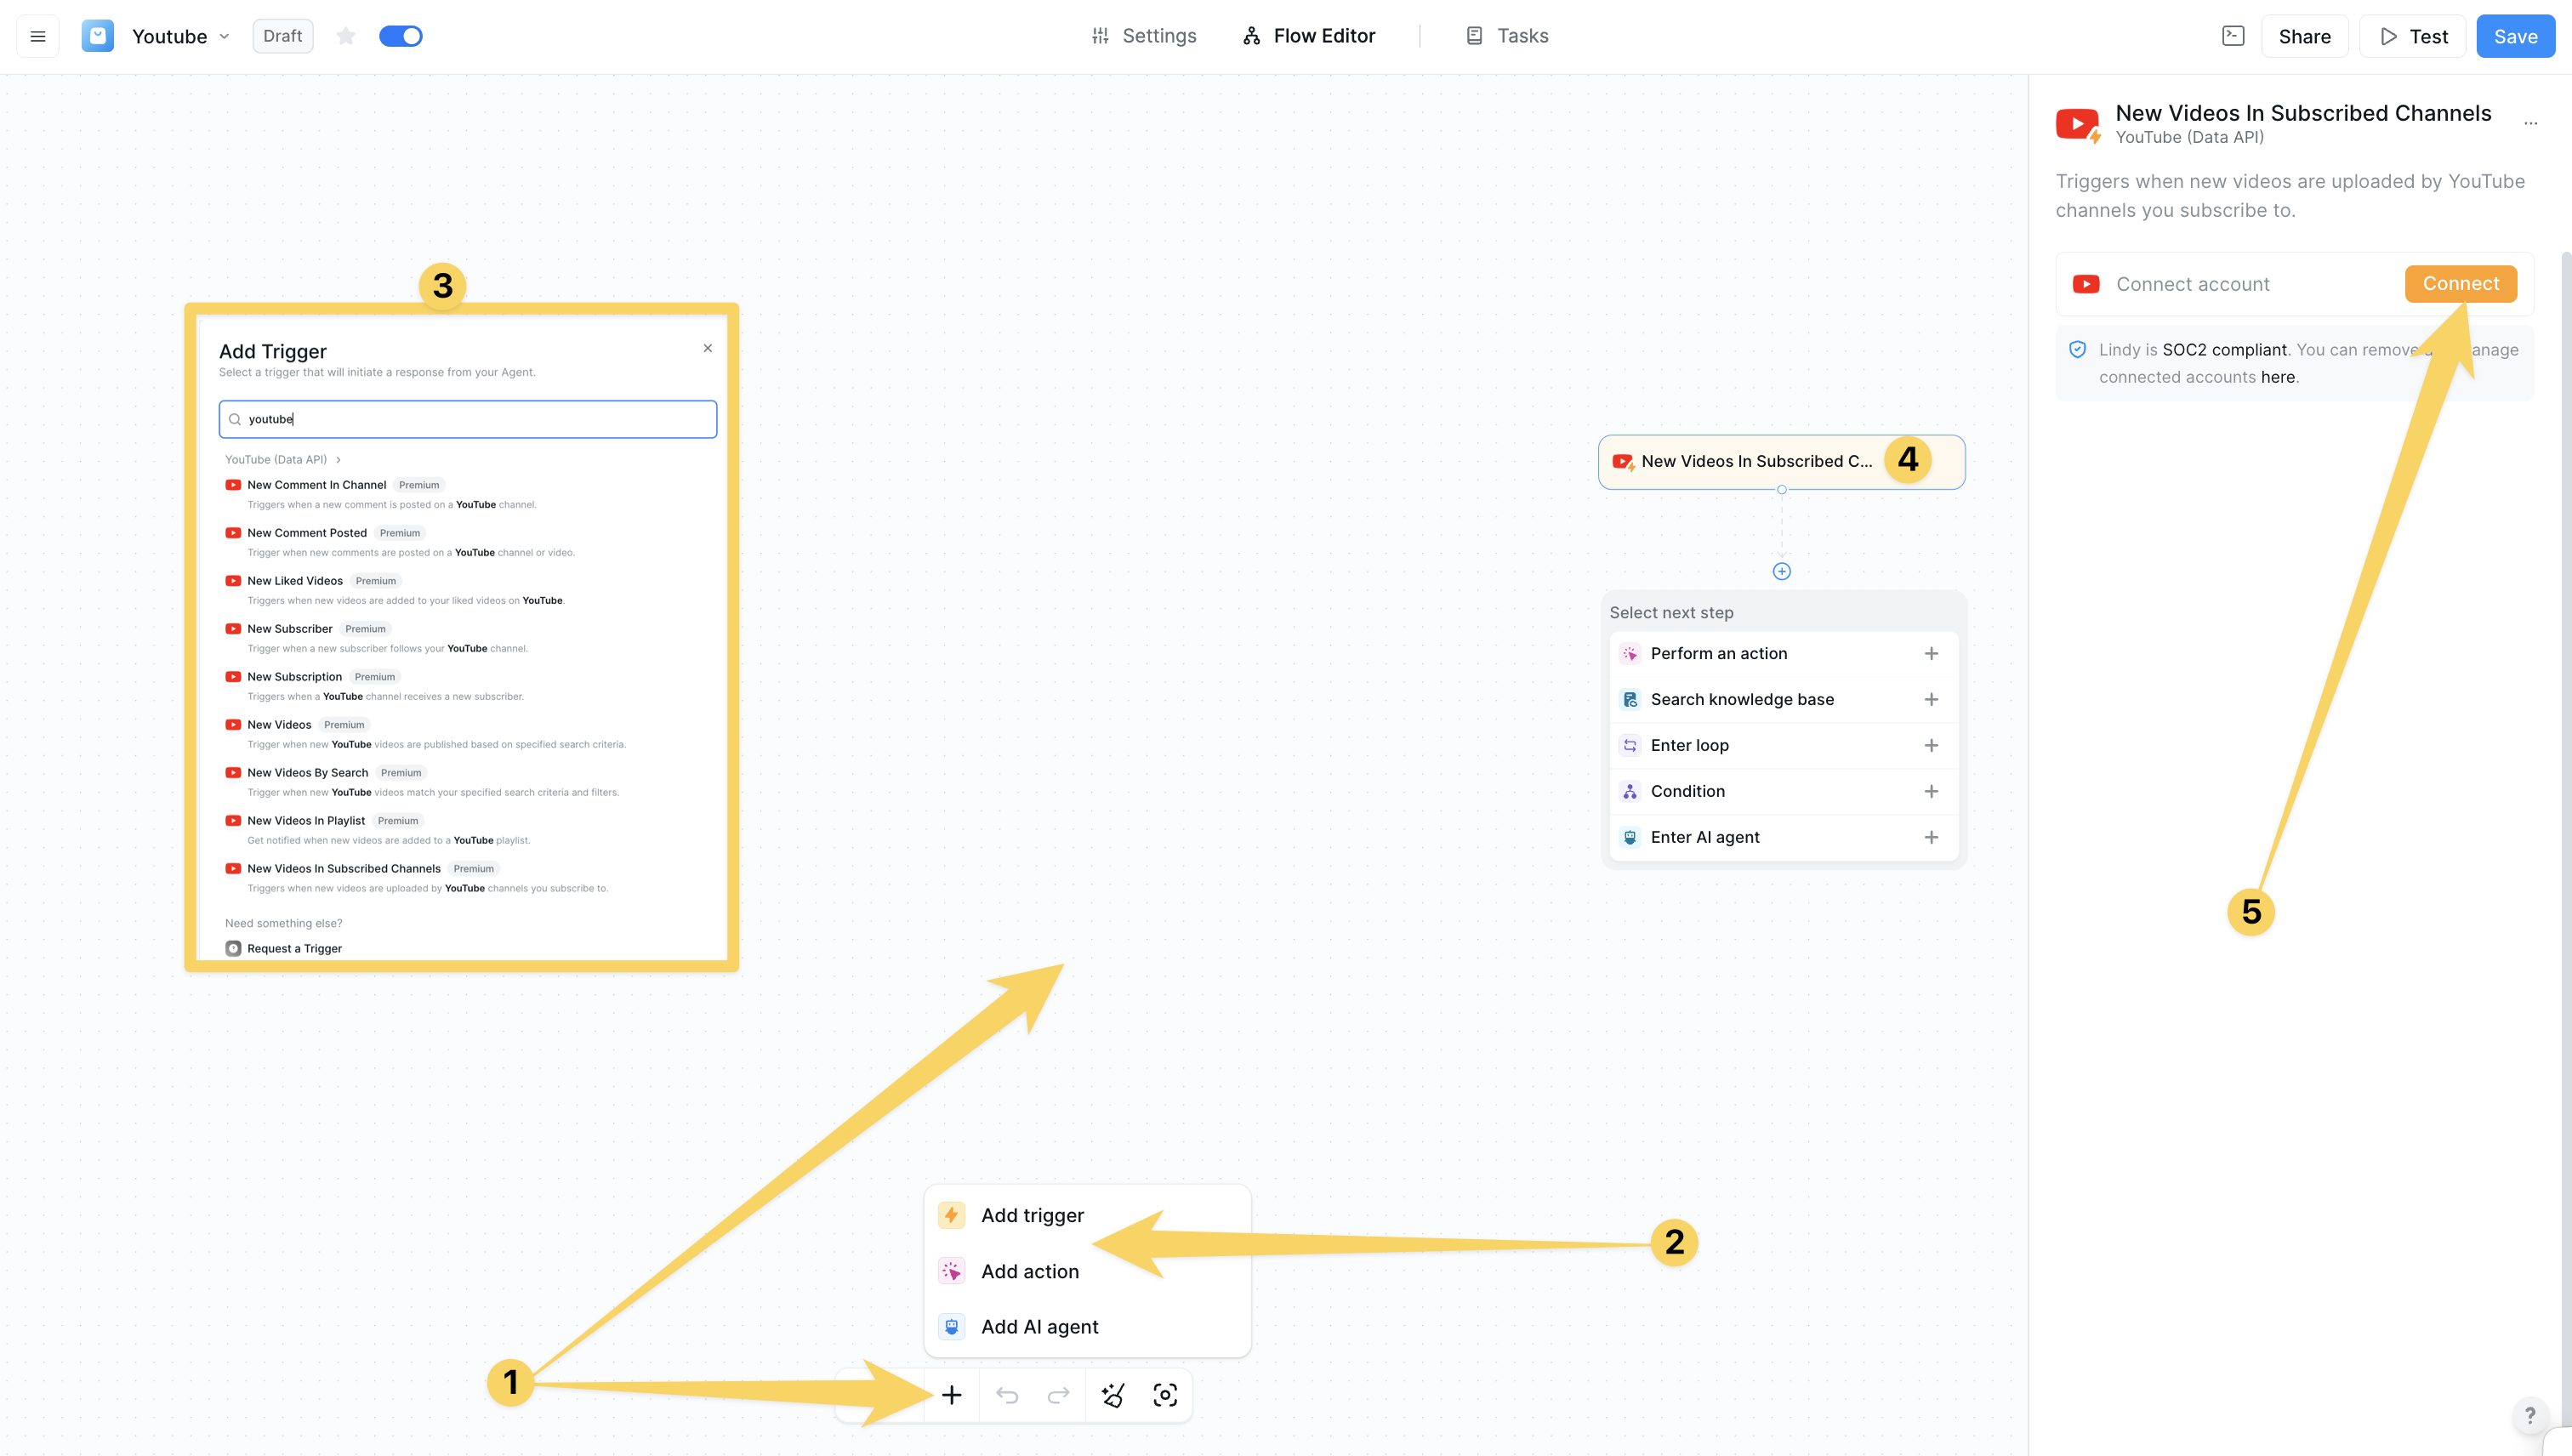This screenshot has height=1456, width=2572.
Task: Open the Tasks tab
Action: [1507, 35]
